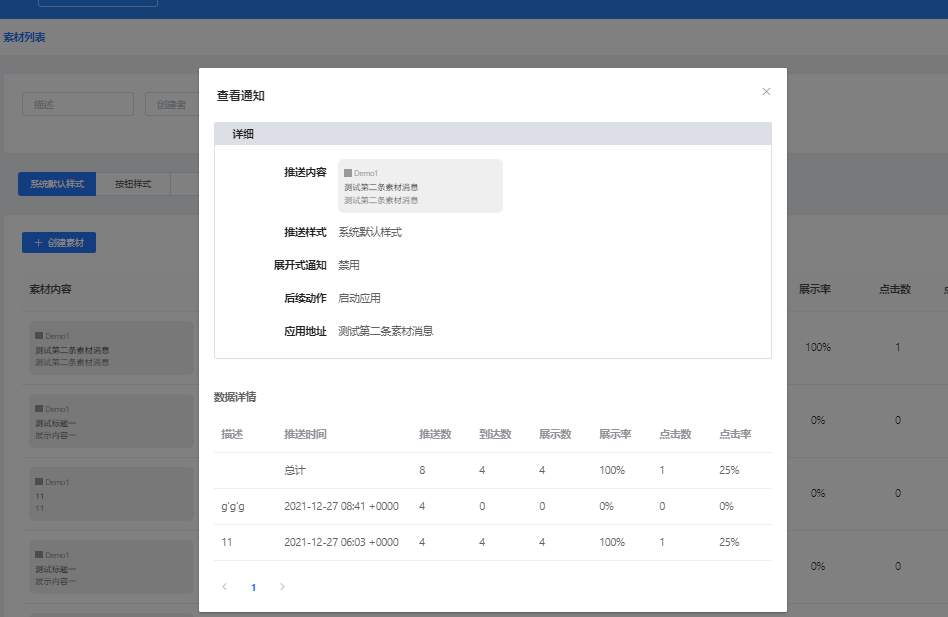The image size is (948, 617).
Task: Click the 点击率 column header
Action: pos(735,434)
